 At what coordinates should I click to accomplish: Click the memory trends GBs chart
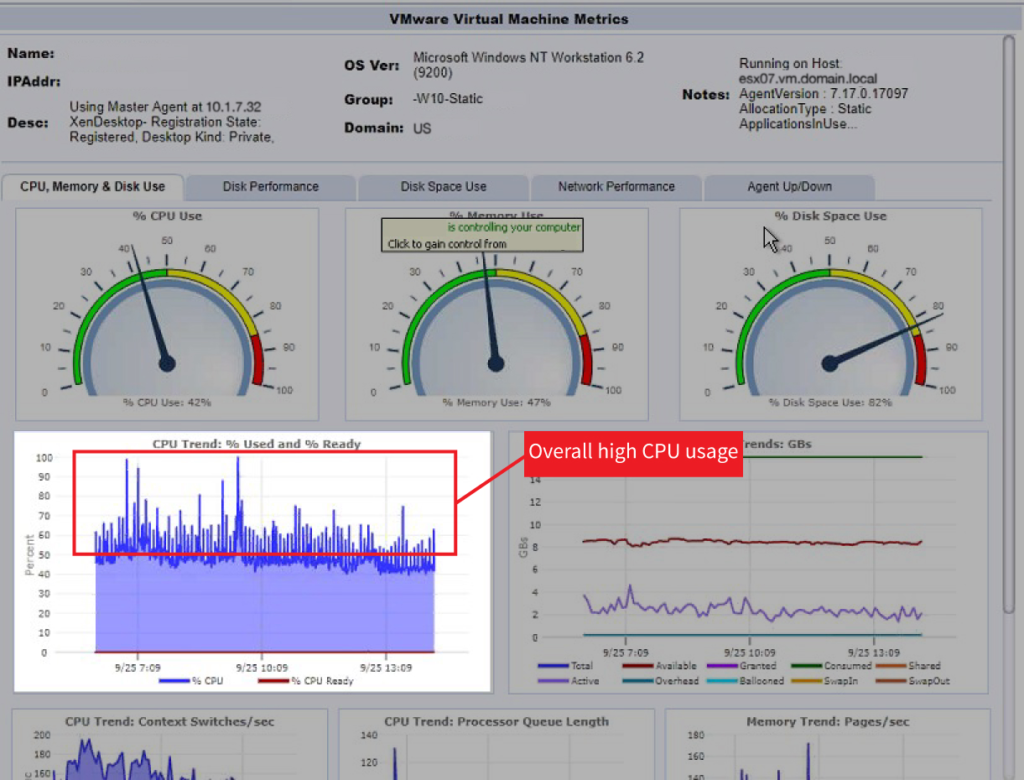(748, 562)
